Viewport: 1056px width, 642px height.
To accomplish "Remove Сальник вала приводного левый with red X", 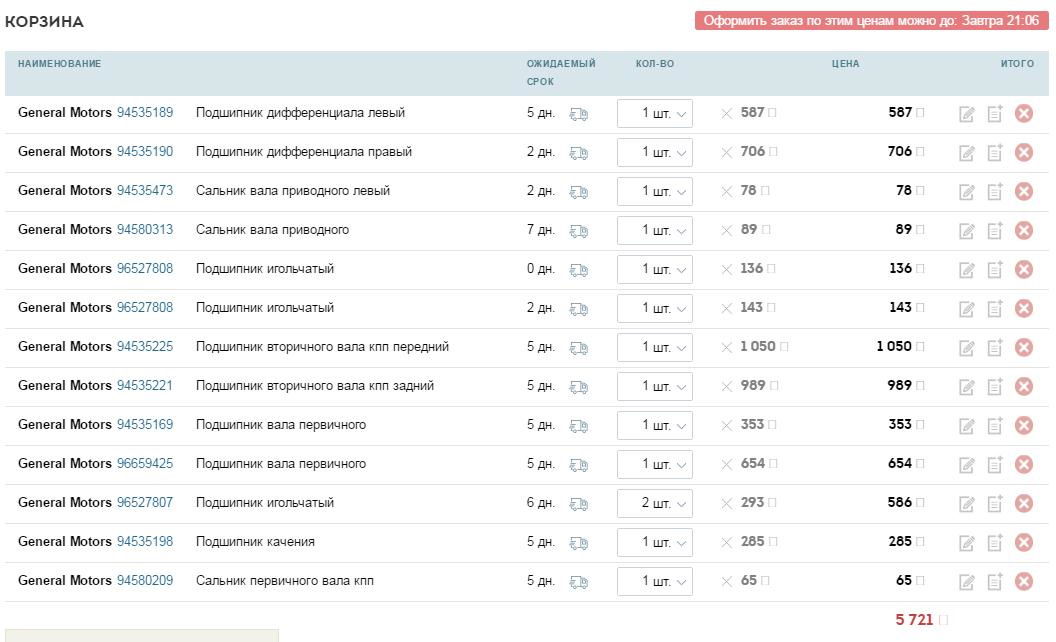I will [x=1023, y=191].
